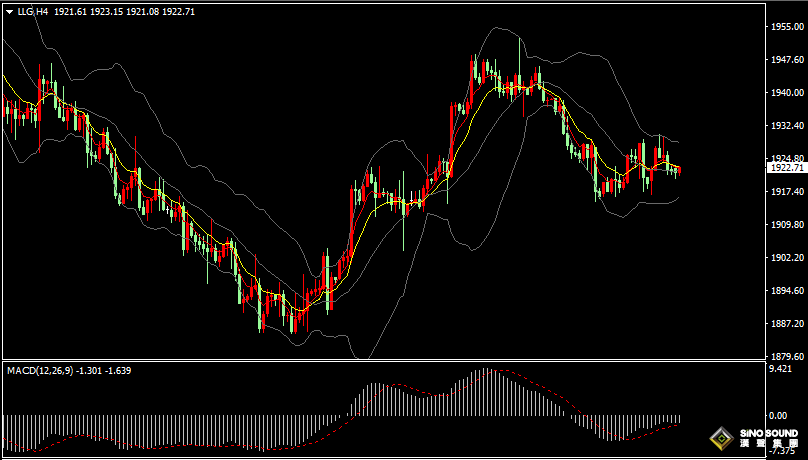Click the -7.375 MACD scale value

[780, 453]
